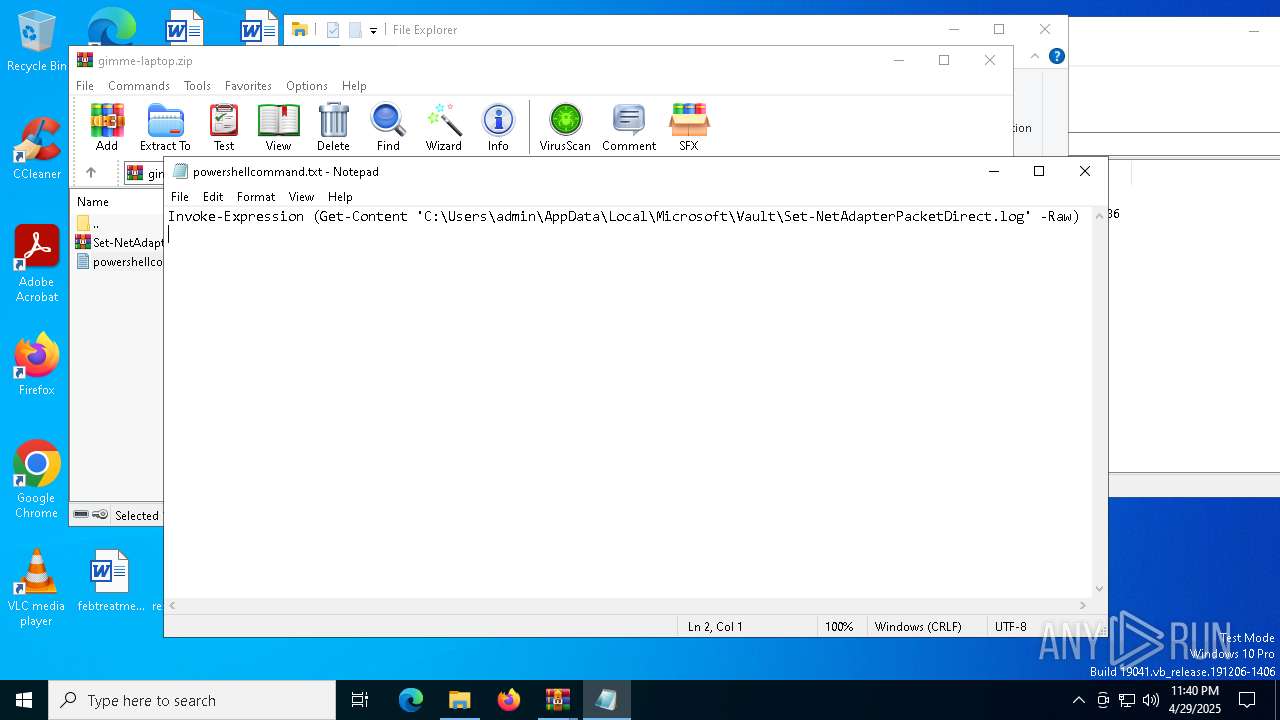Open WinRAR Favorites menu
This screenshot has height=720, width=1280.
point(248,86)
